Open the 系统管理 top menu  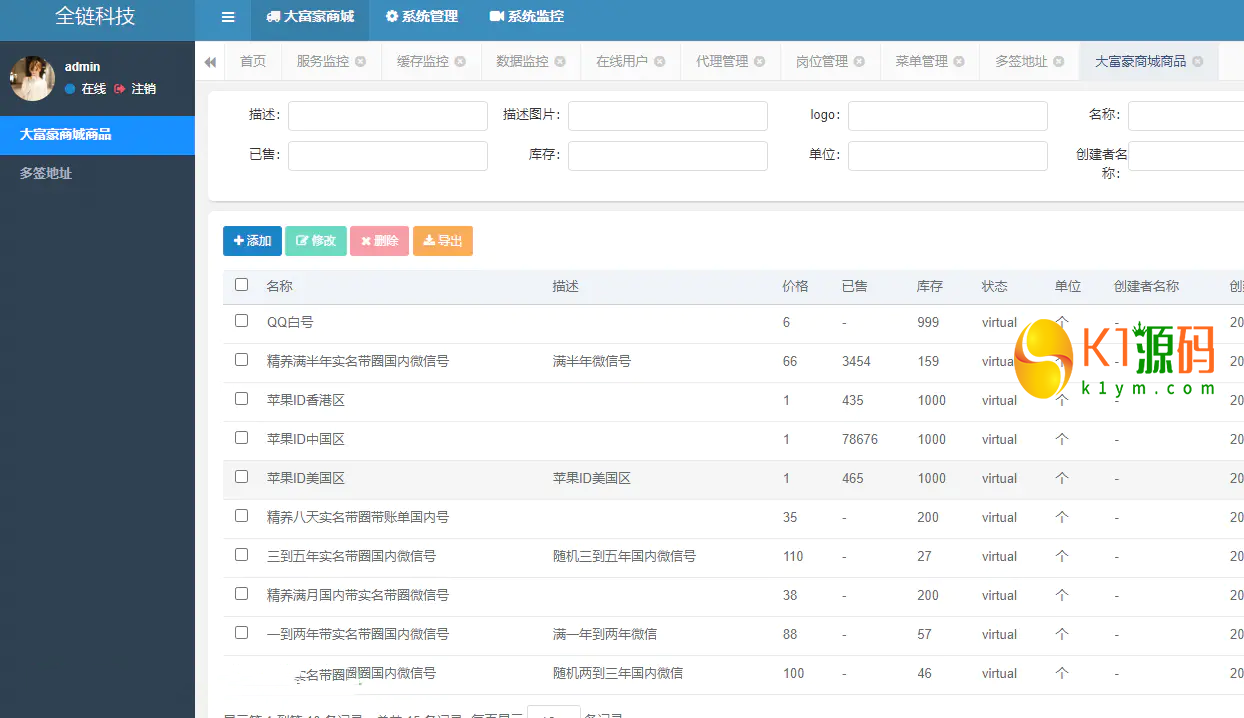click(x=421, y=17)
